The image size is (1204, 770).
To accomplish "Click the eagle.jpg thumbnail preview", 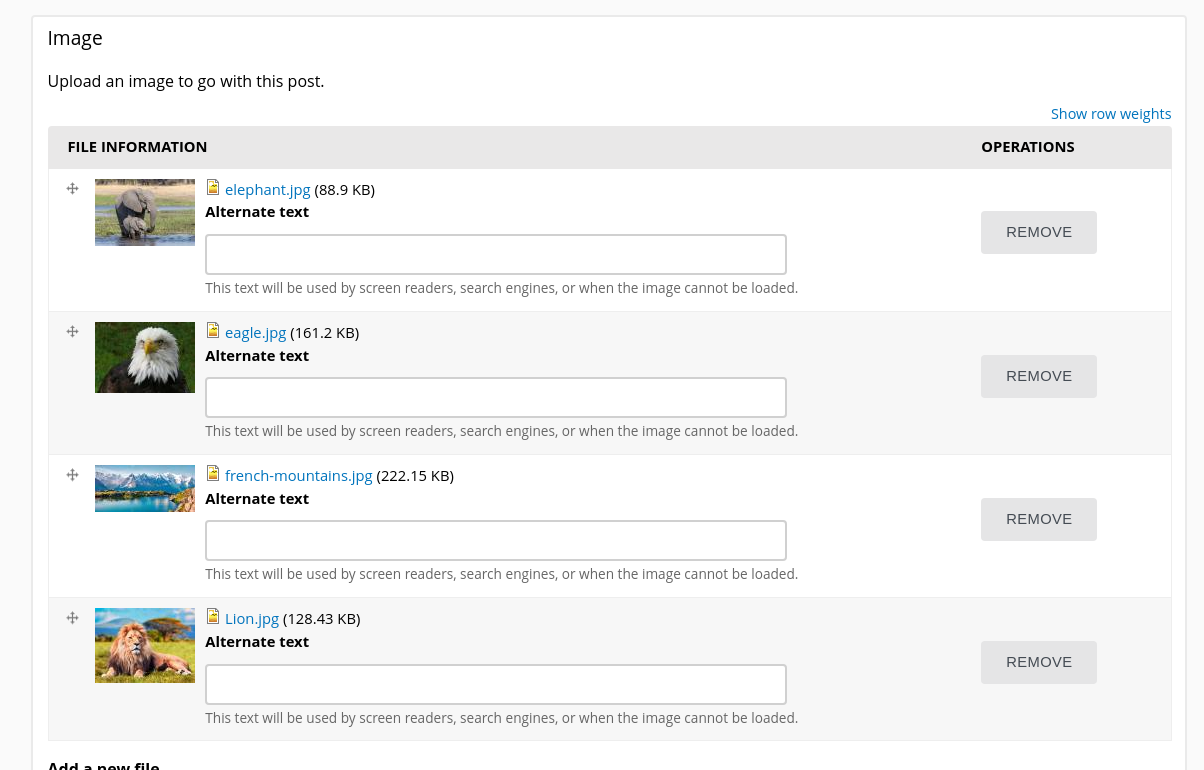I will [x=144, y=357].
